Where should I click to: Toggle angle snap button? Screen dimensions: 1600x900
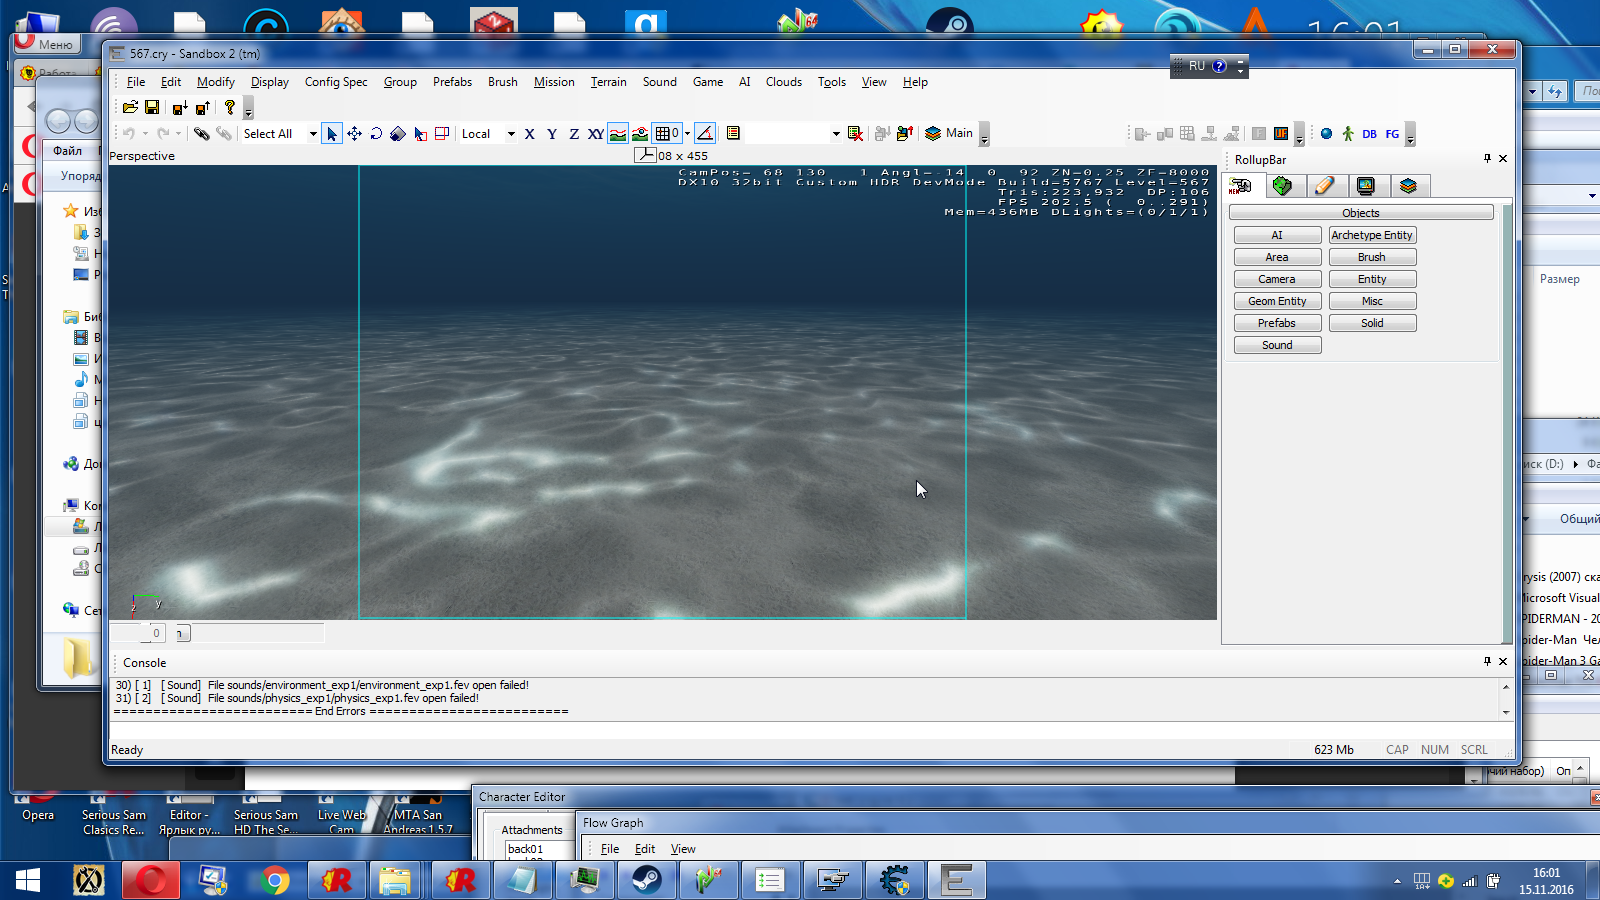pyautogui.click(x=705, y=134)
